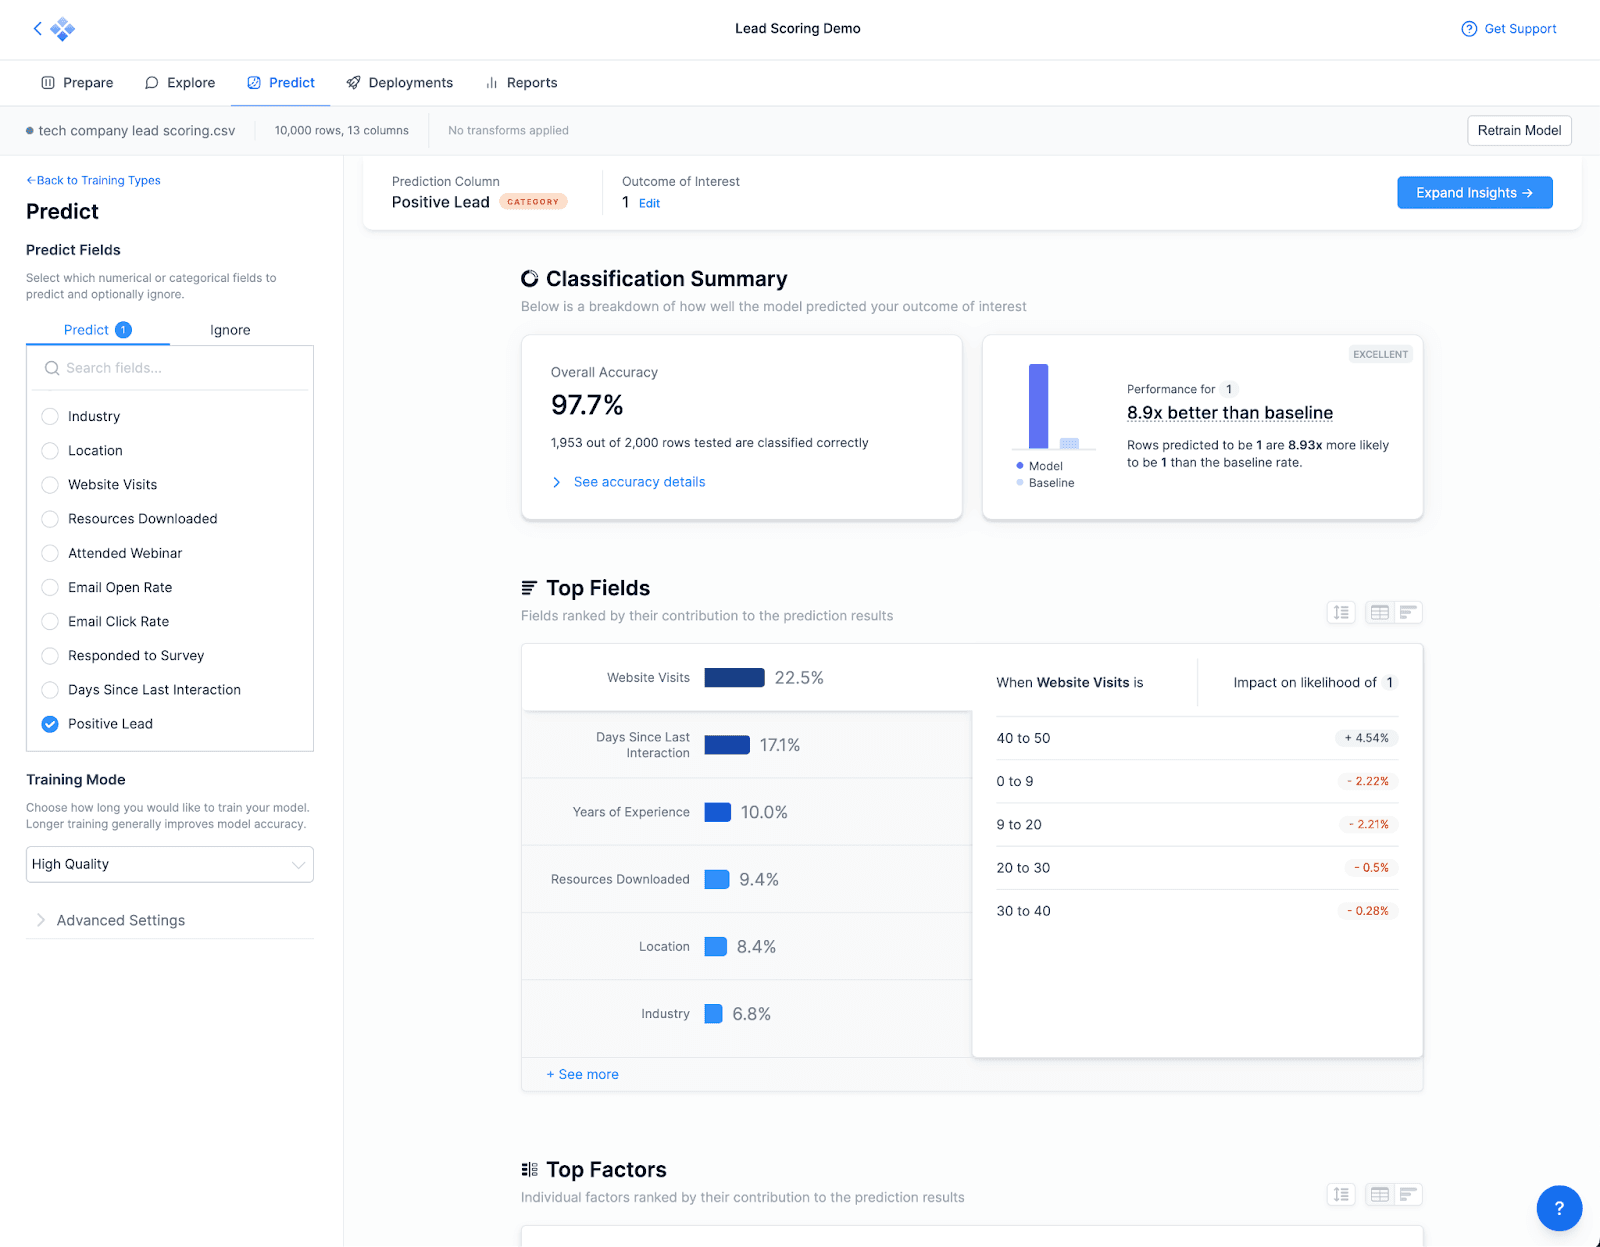Screen dimensions: 1600x1247
Task: Select the Resources Downloaded 9.4% row
Action: [x=747, y=879]
